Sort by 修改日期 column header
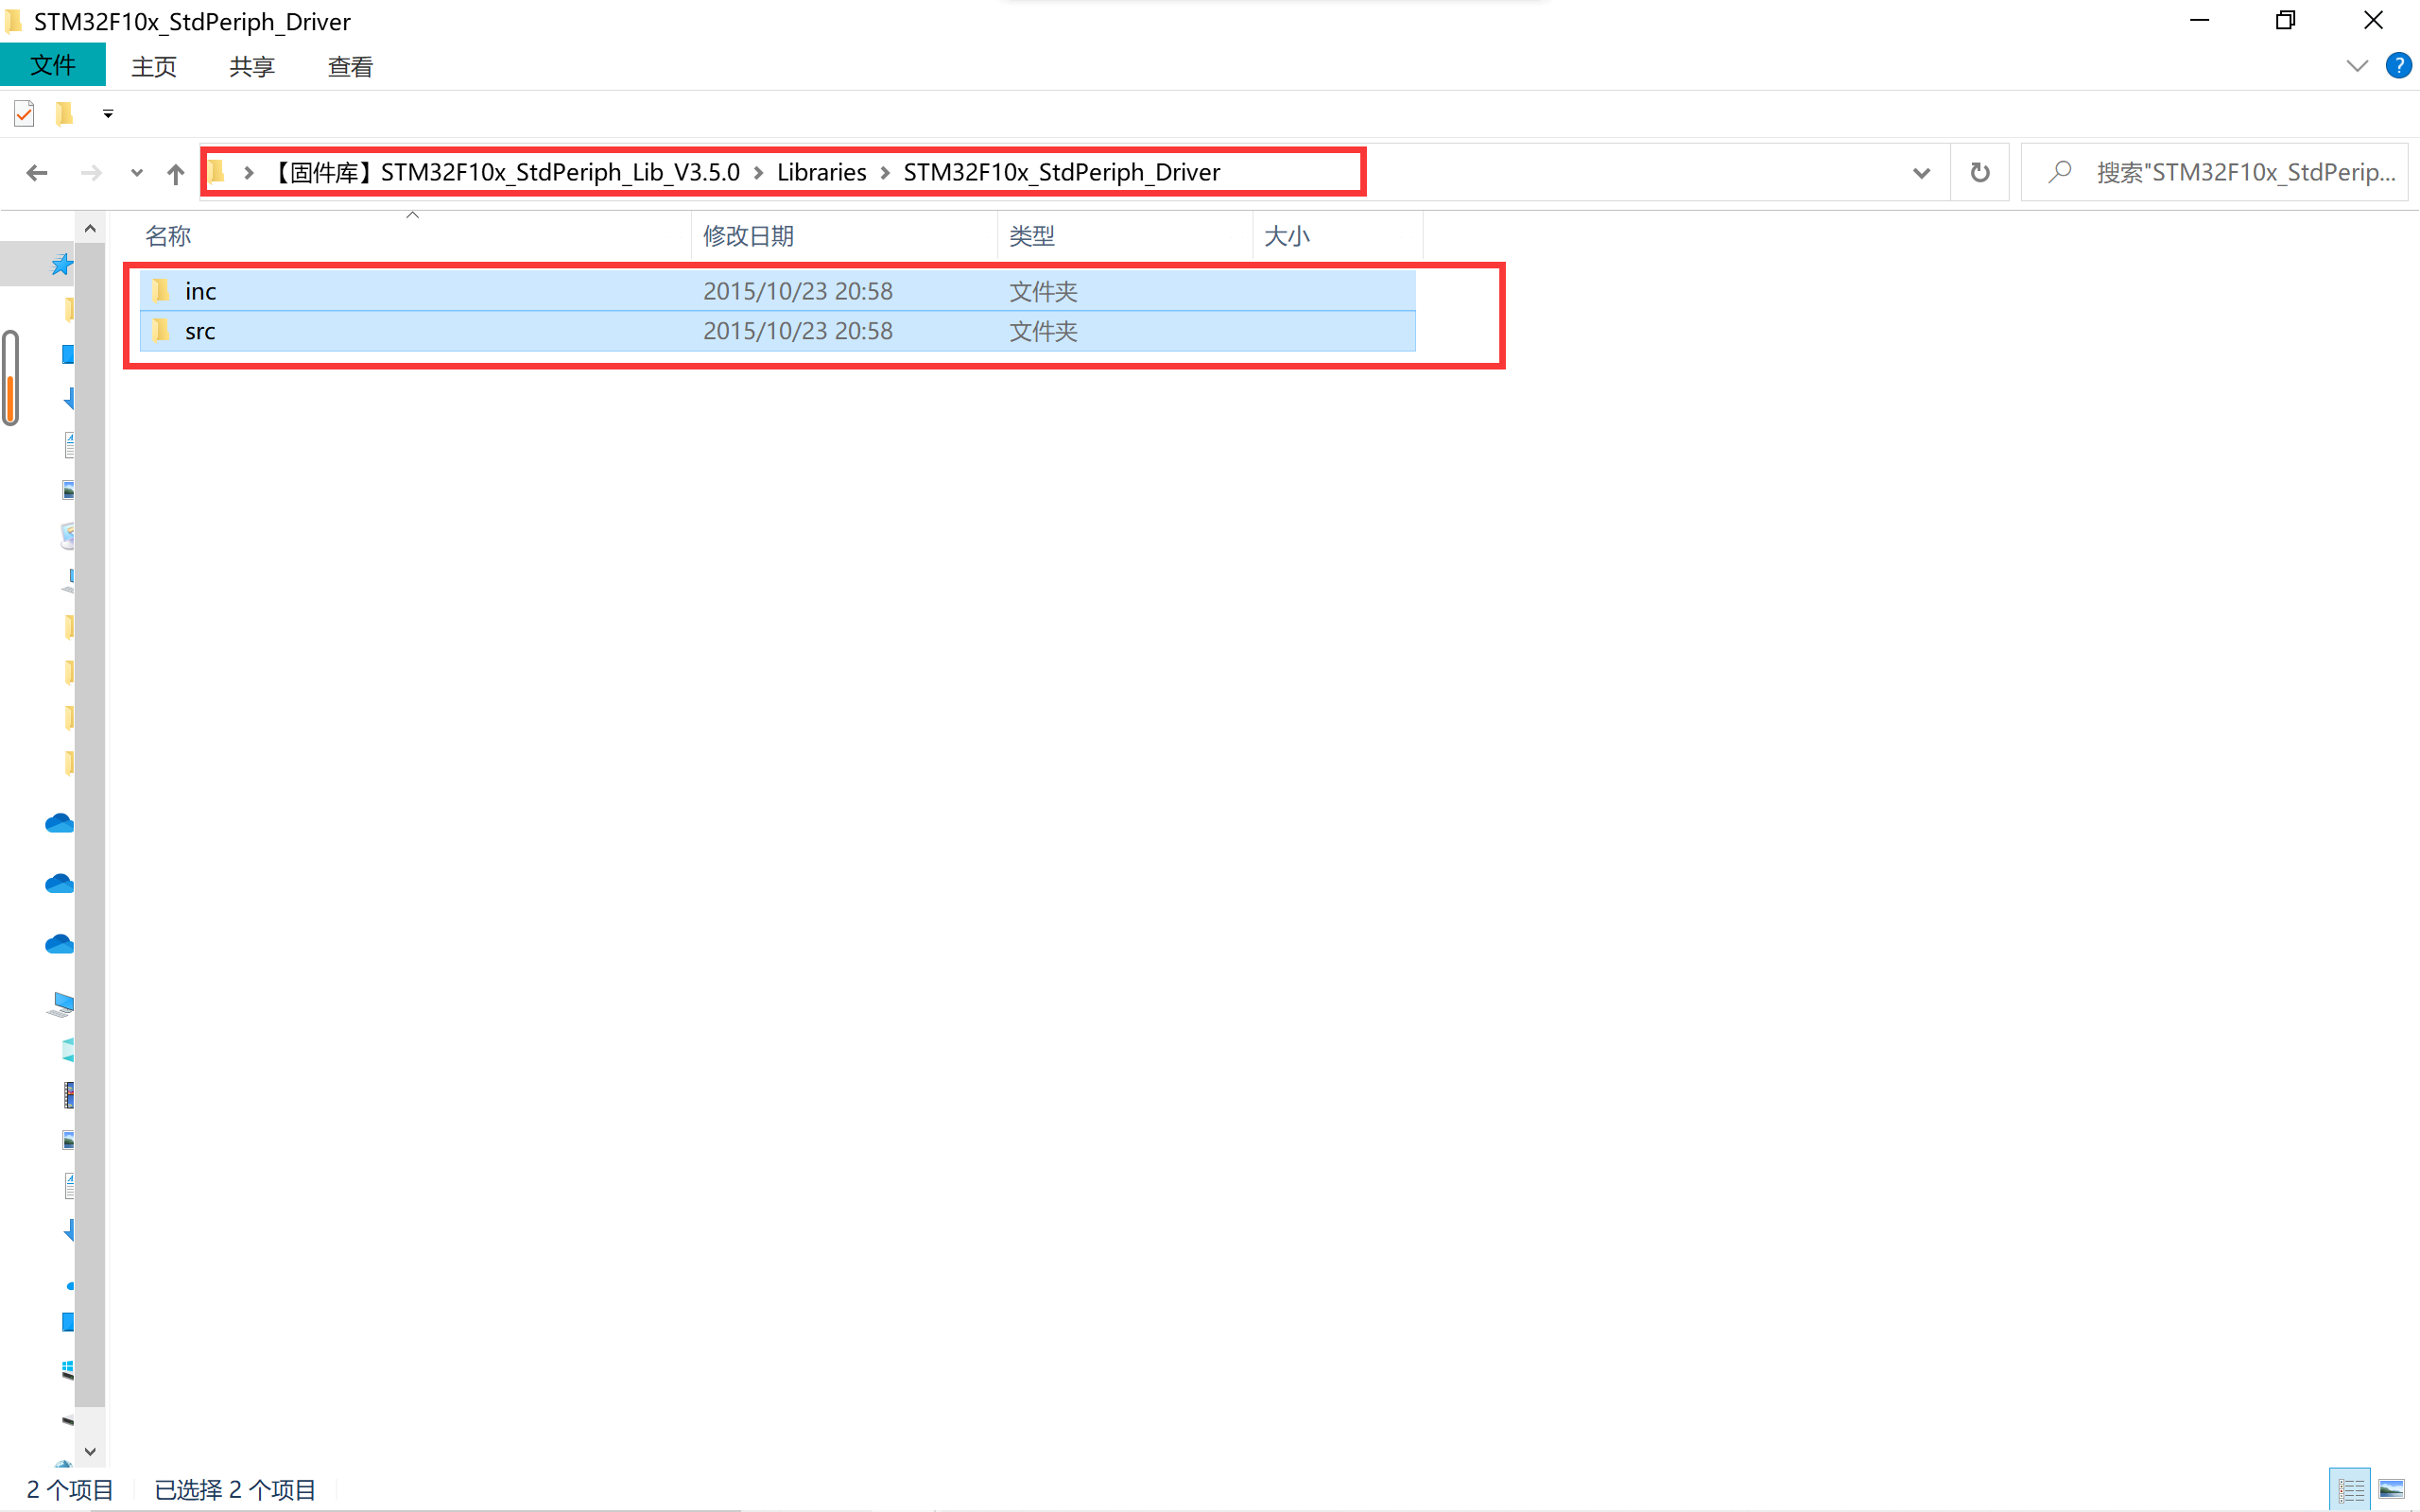Viewport: 2420px width, 1512px height. coord(748,236)
